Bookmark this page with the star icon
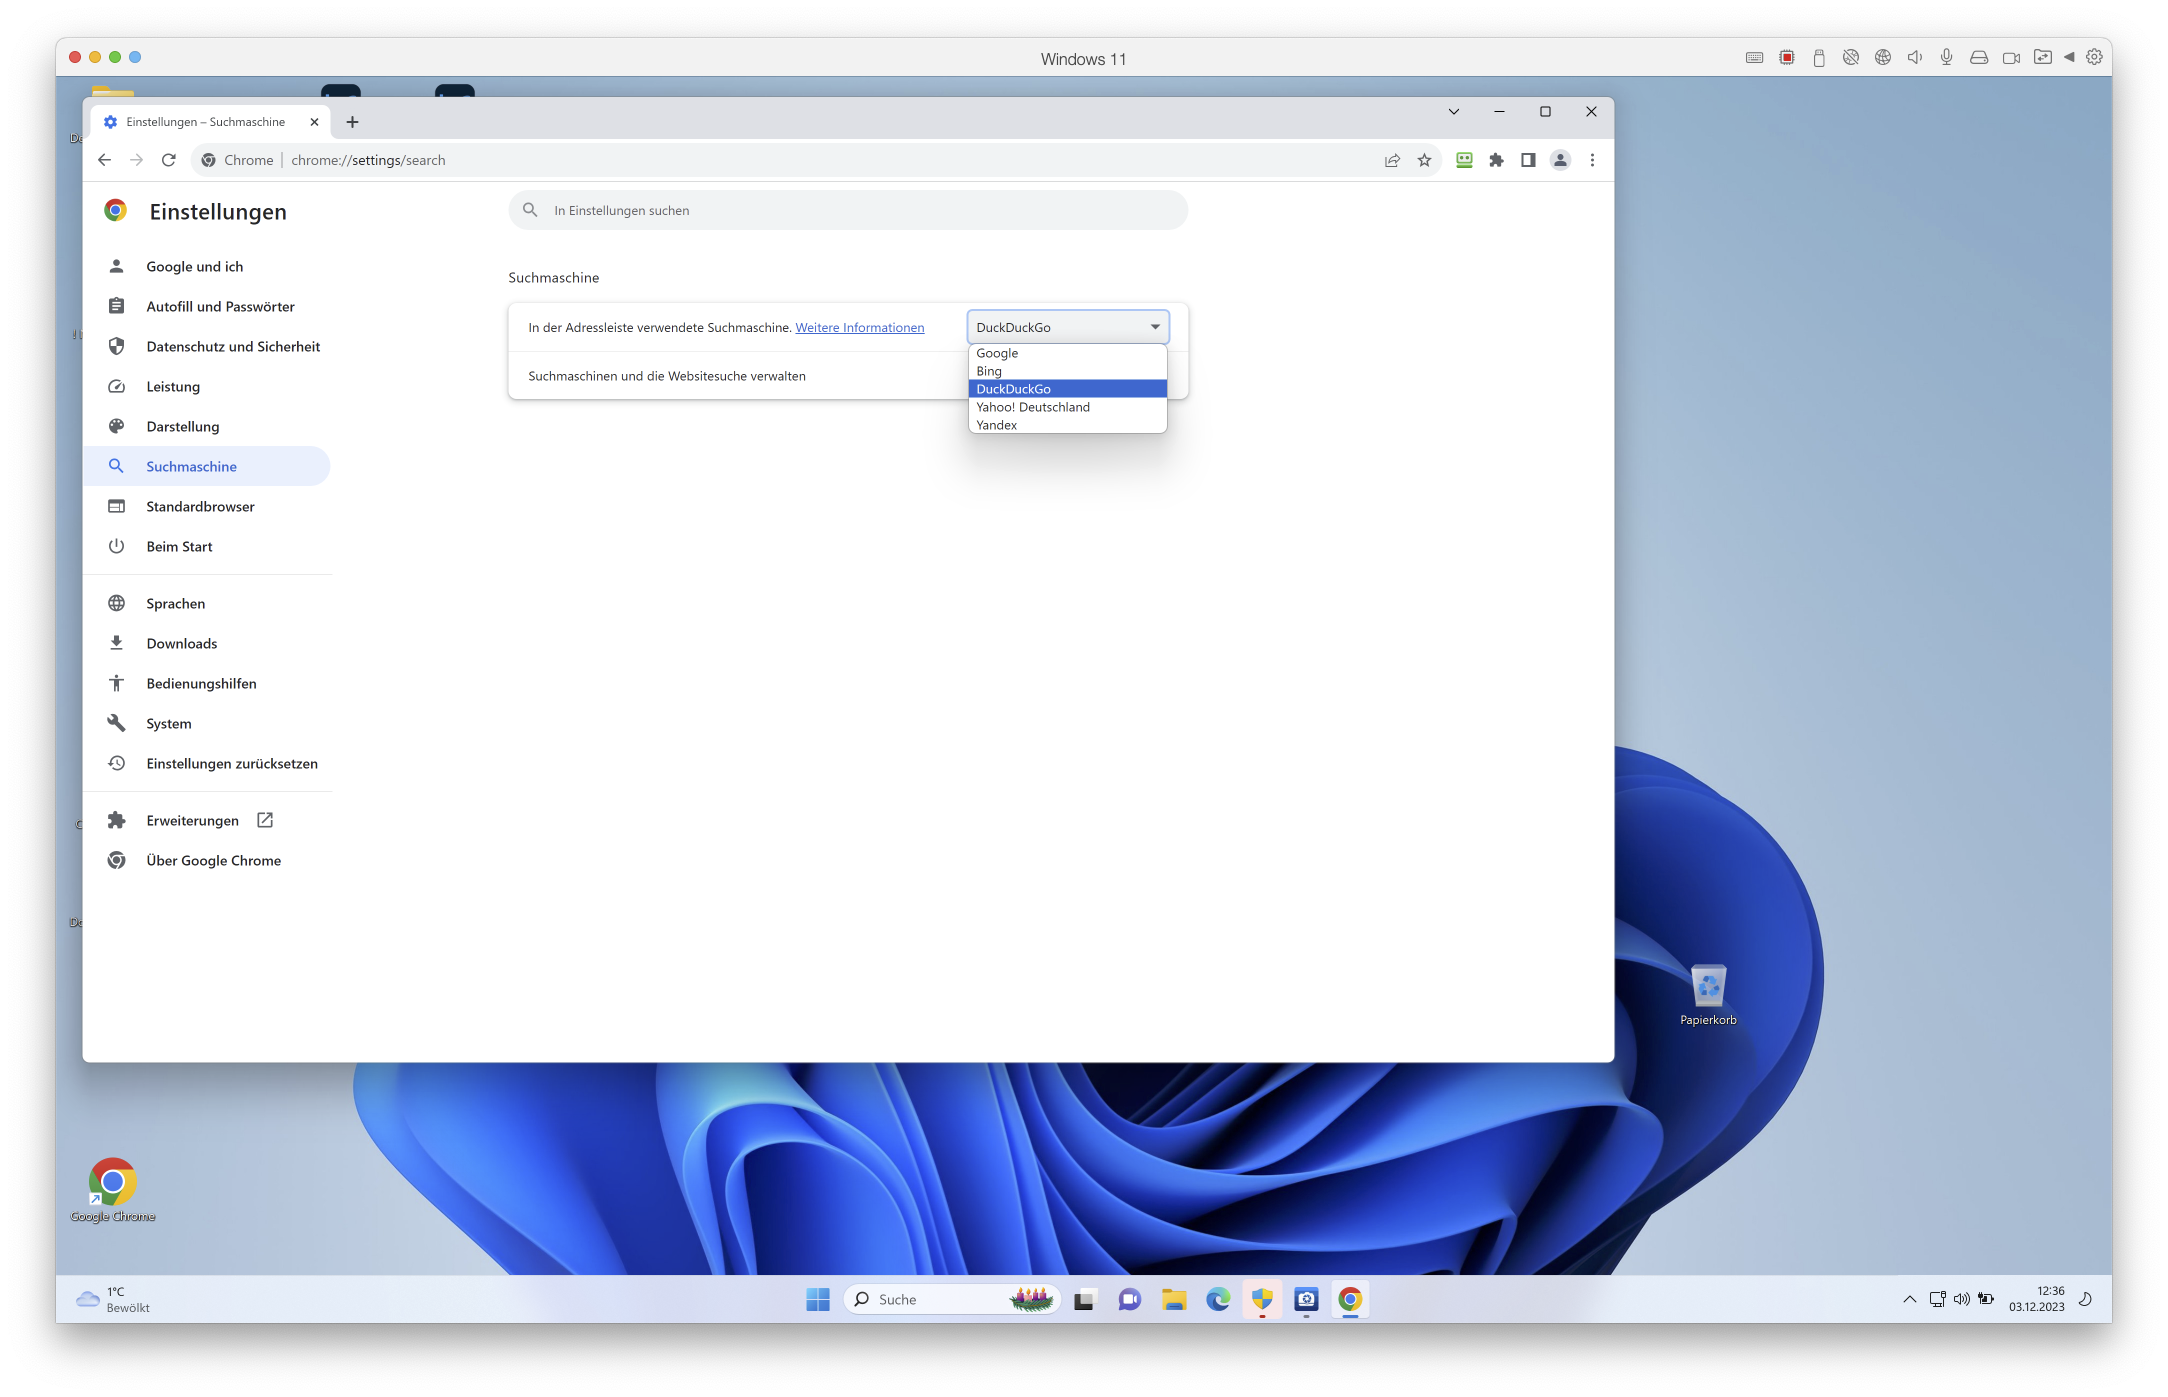Screen dimensions: 2168x1397 click(1424, 160)
